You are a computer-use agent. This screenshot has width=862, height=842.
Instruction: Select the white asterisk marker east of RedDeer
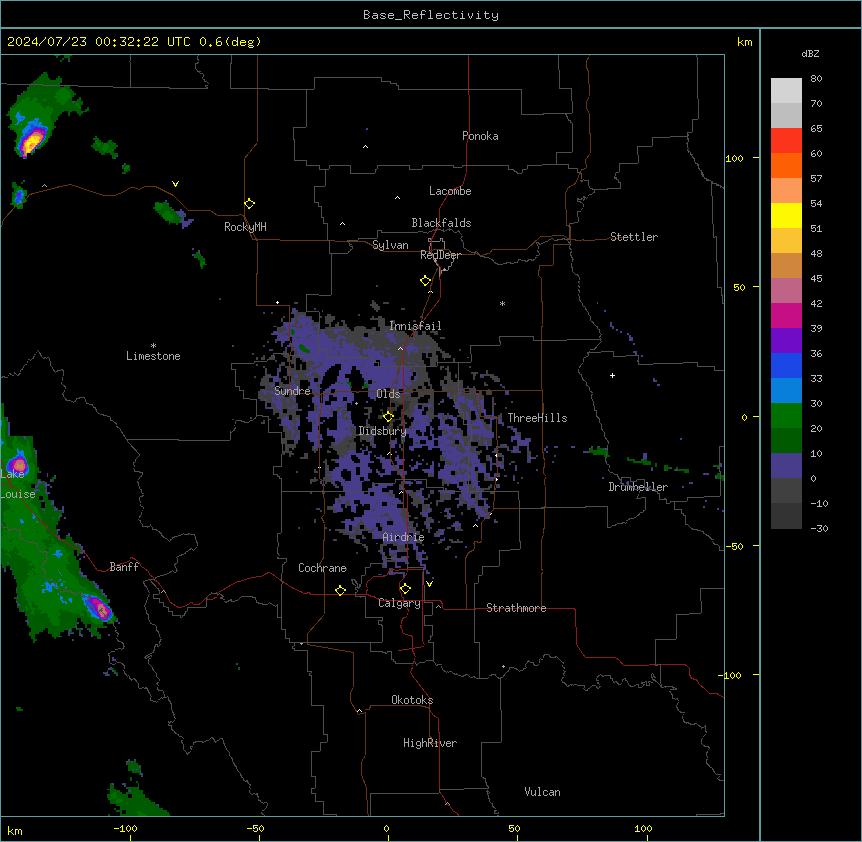502,303
